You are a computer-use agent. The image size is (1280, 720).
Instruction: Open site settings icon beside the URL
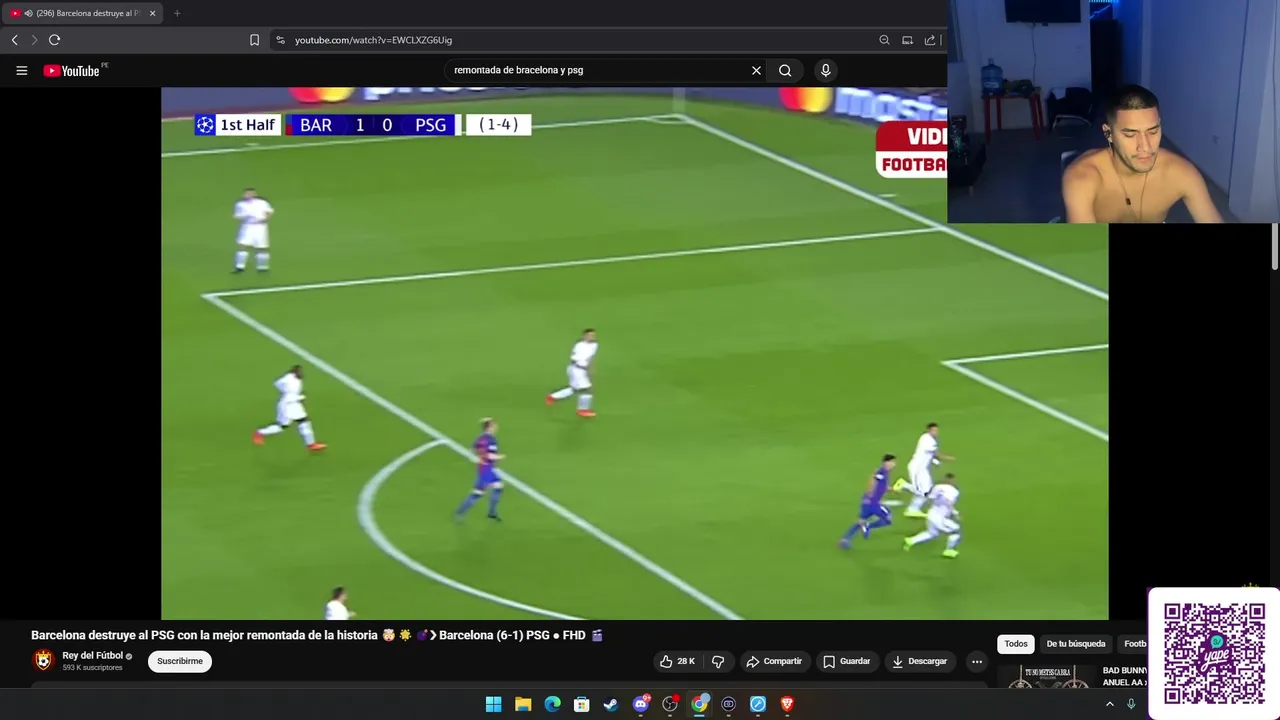280,40
